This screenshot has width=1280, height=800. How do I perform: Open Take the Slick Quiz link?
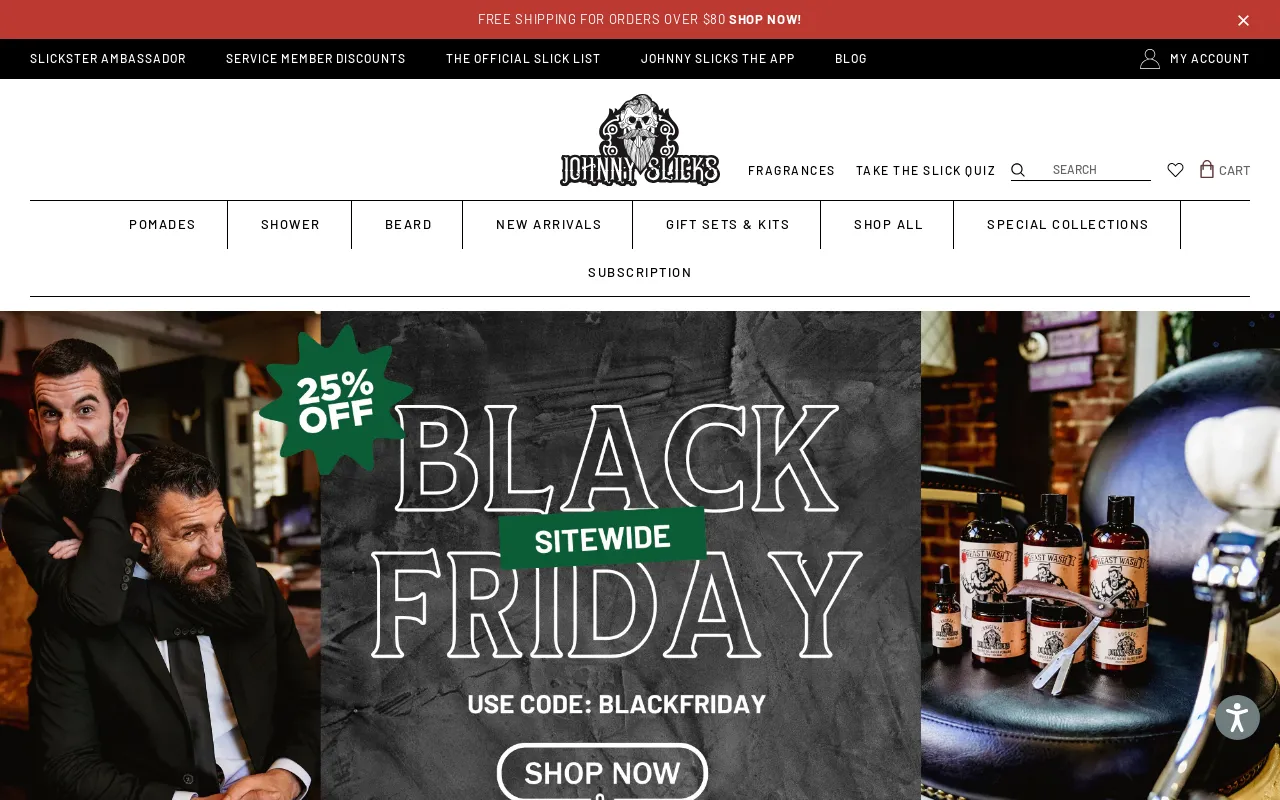pyautogui.click(x=926, y=170)
